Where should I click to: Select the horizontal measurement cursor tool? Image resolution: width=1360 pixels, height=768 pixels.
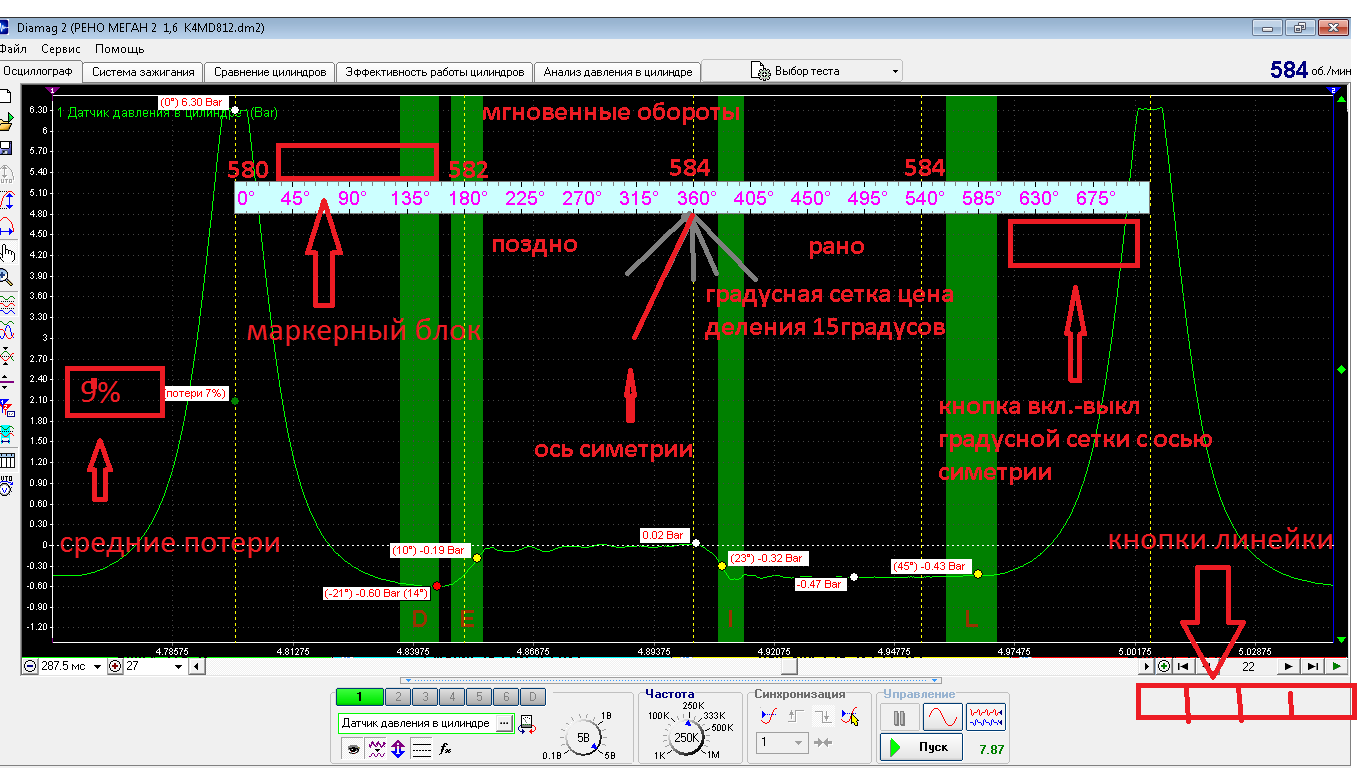[x=6, y=226]
